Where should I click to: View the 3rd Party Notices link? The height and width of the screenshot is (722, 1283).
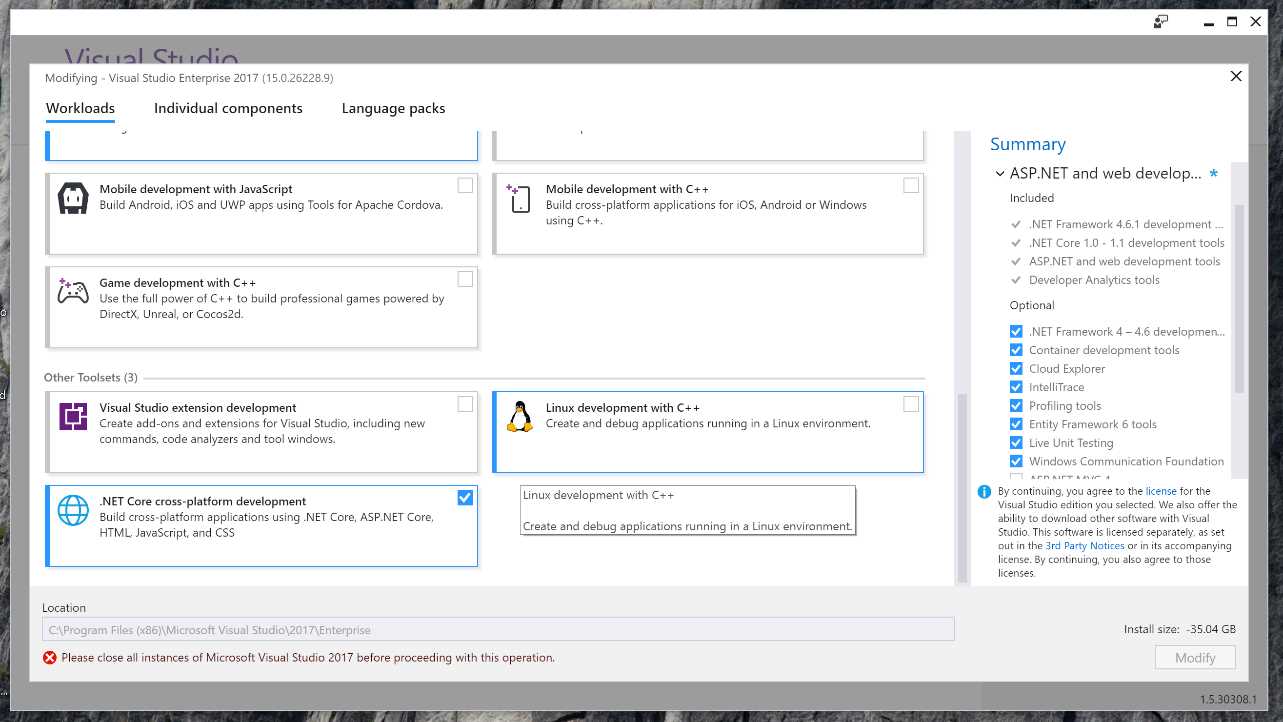tap(1084, 545)
